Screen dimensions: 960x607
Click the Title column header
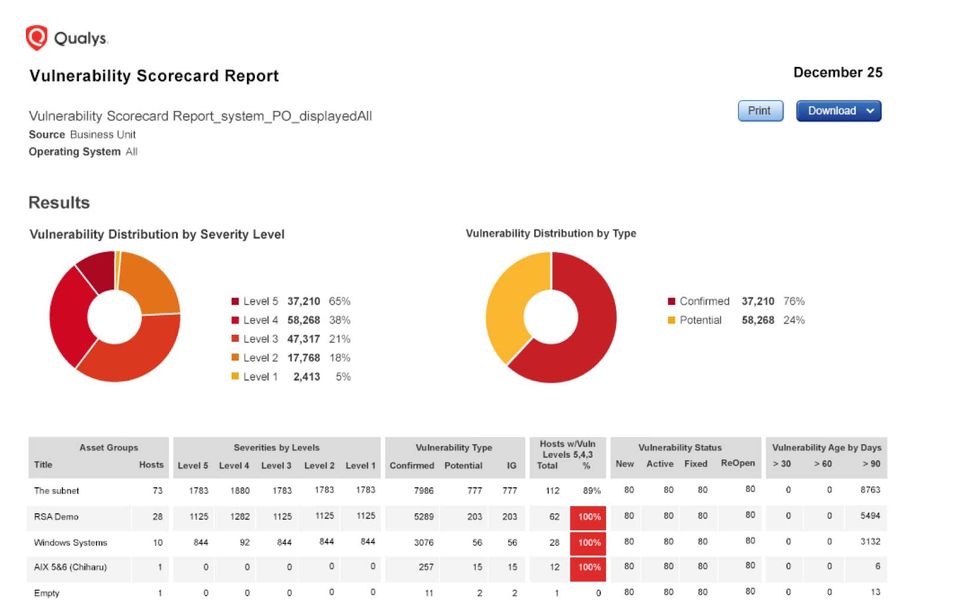(x=43, y=465)
